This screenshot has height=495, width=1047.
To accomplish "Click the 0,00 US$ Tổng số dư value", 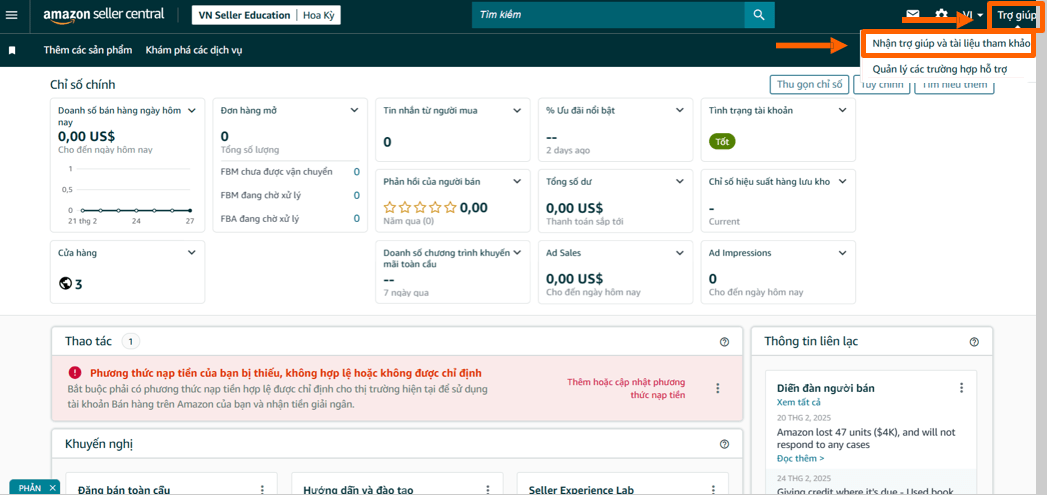I will (x=574, y=208).
